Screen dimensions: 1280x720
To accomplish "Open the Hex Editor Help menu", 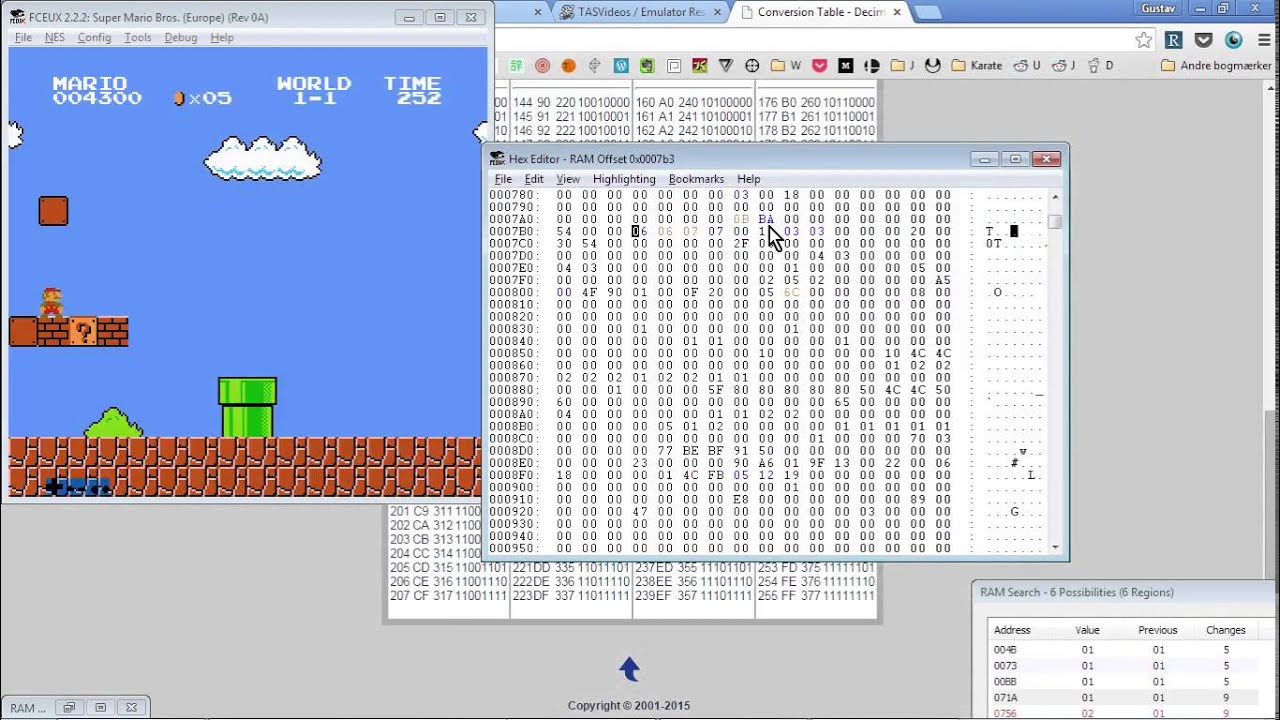I will [x=749, y=179].
